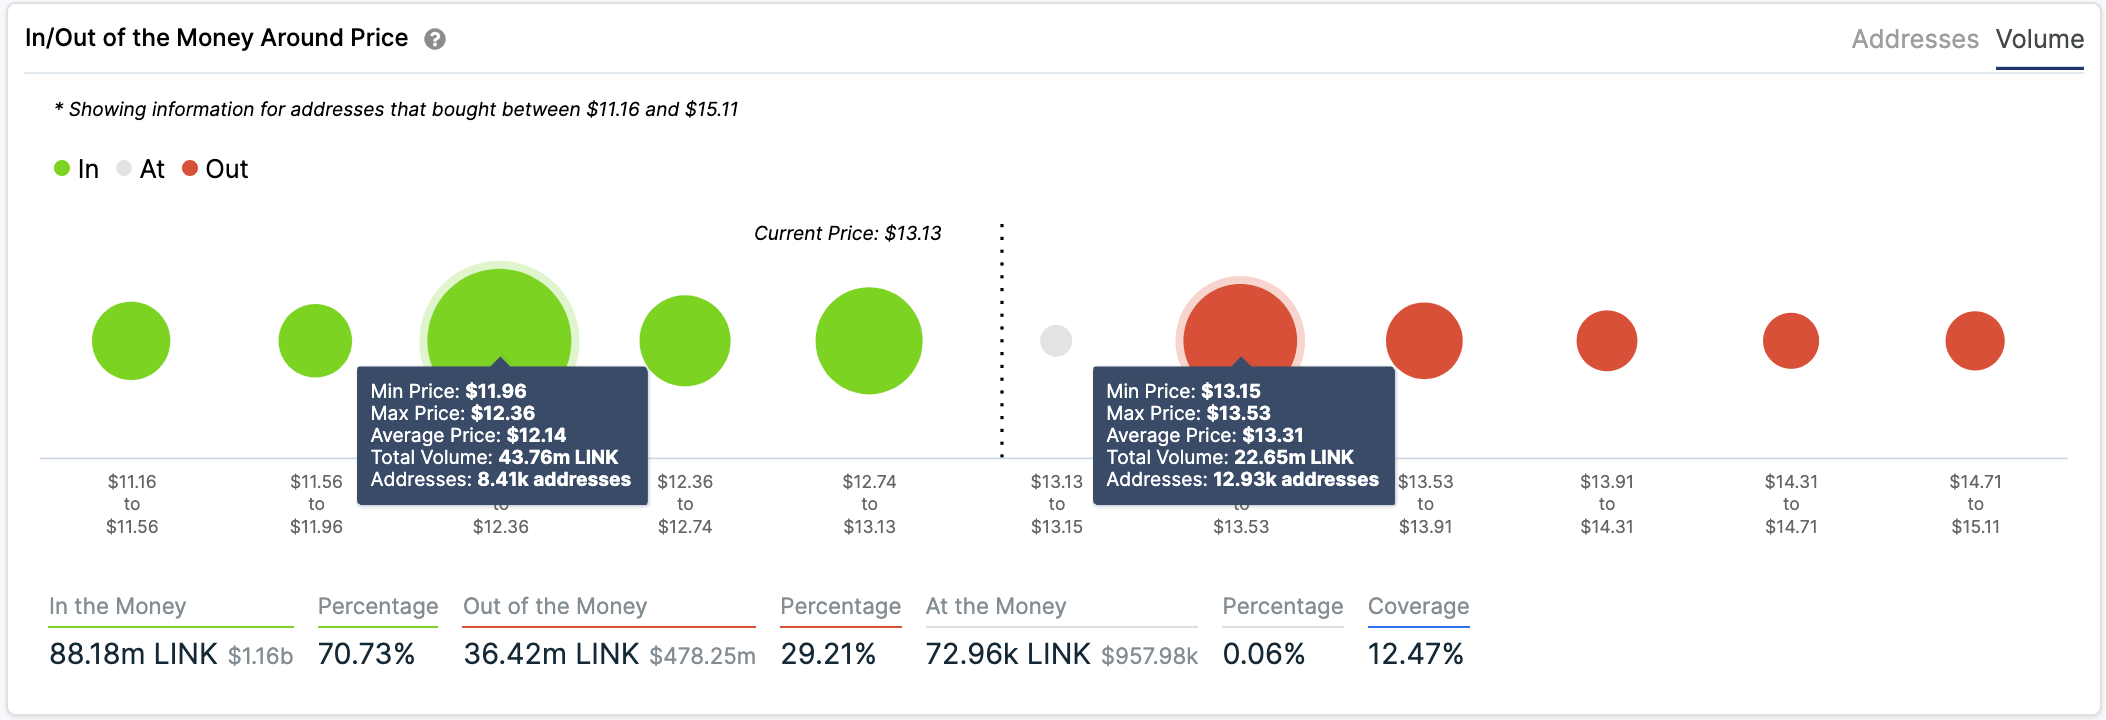The image size is (2106, 720).
Task: Click the In the Money 88.18m LINK value
Action: [x=133, y=654]
